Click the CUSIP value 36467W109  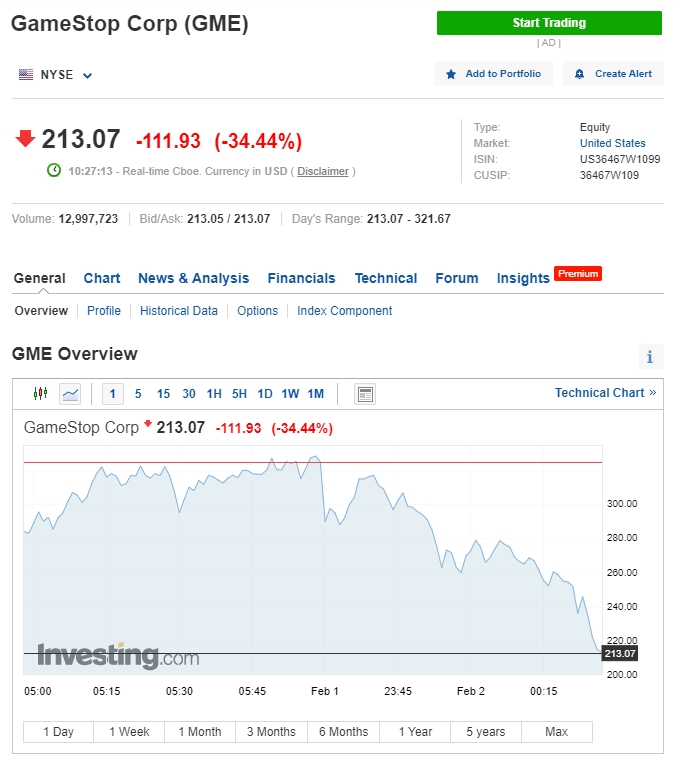coord(609,175)
